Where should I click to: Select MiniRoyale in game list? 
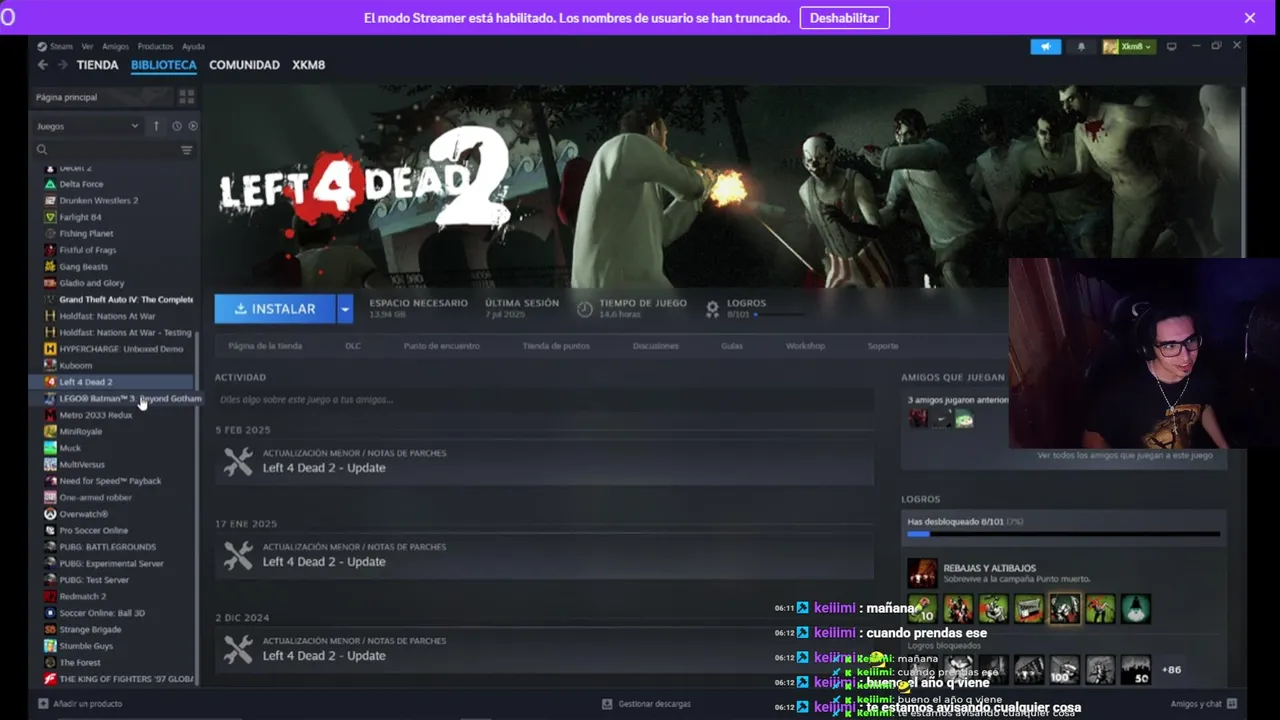[x=80, y=432]
